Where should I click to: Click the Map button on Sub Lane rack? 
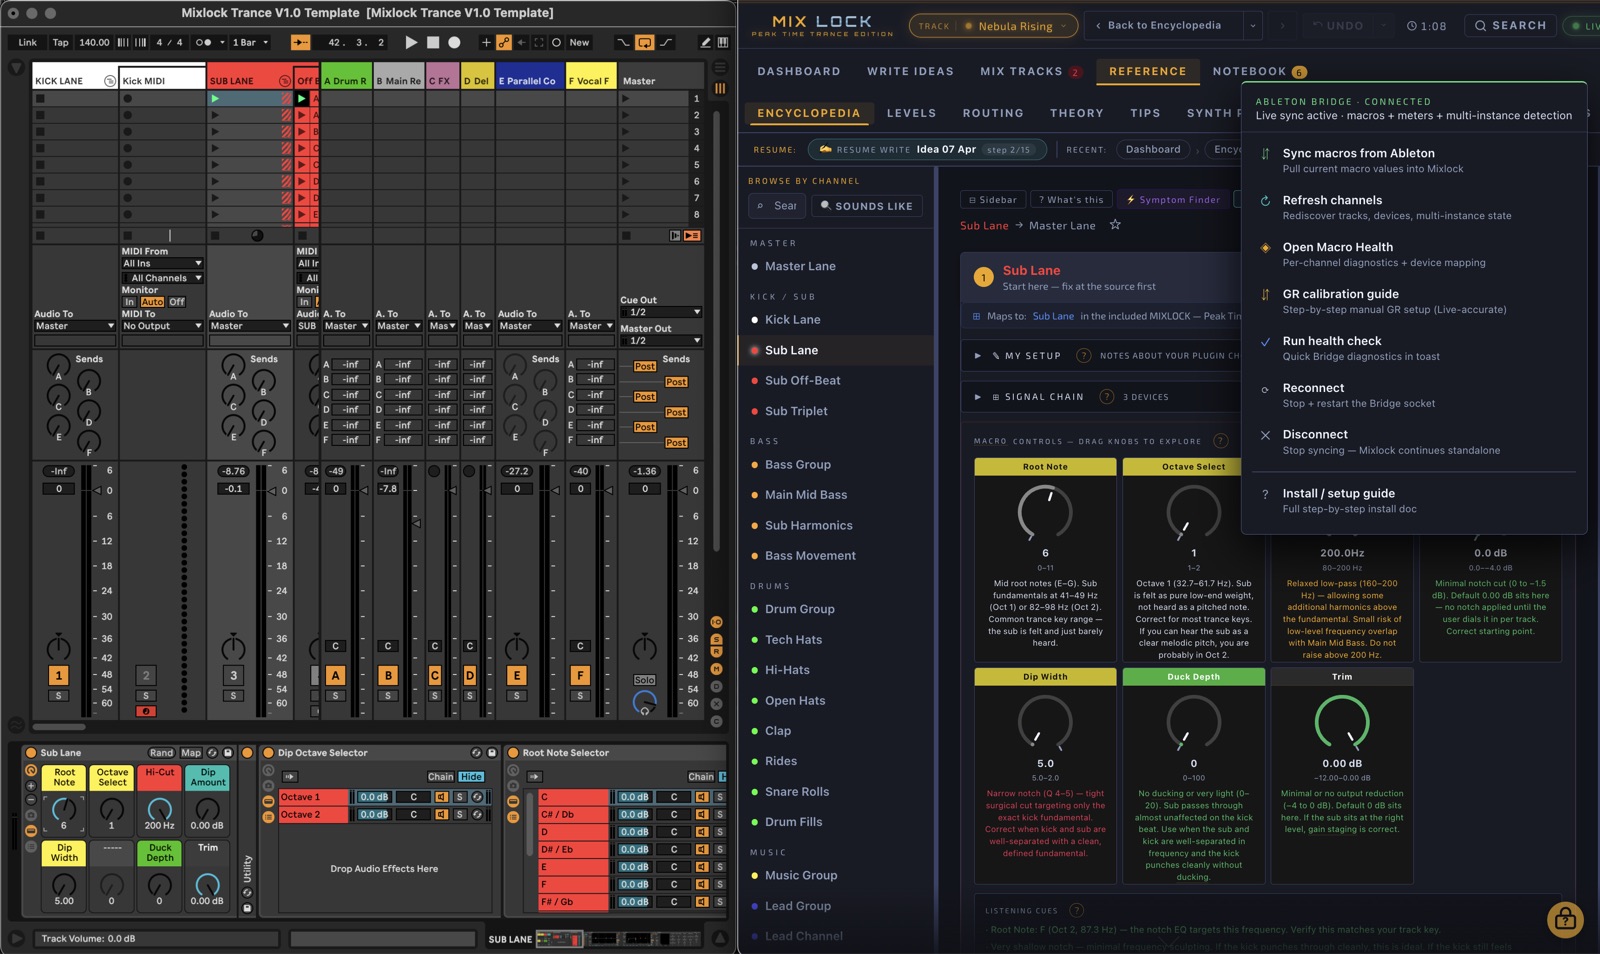(x=190, y=753)
